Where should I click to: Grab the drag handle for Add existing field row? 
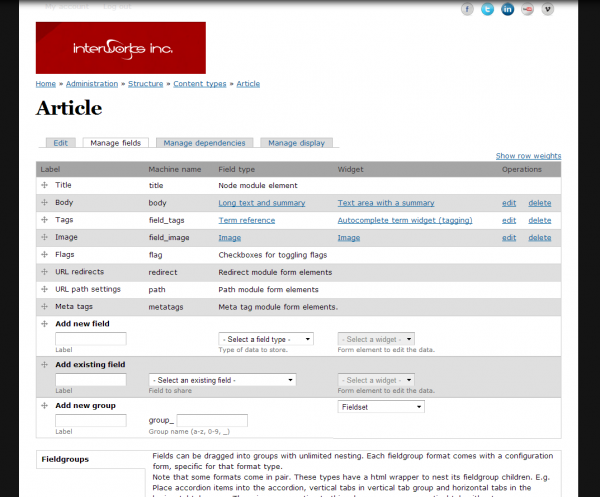44,365
